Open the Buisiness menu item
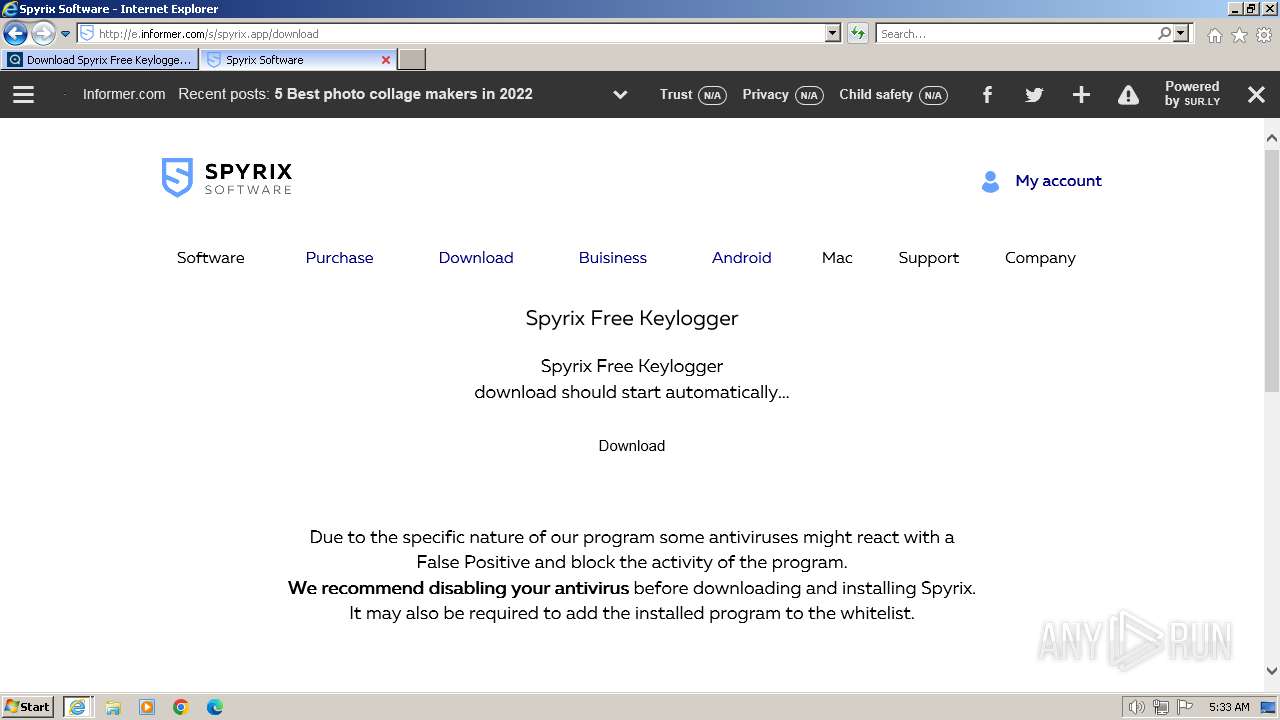 (x=613, y=258)
